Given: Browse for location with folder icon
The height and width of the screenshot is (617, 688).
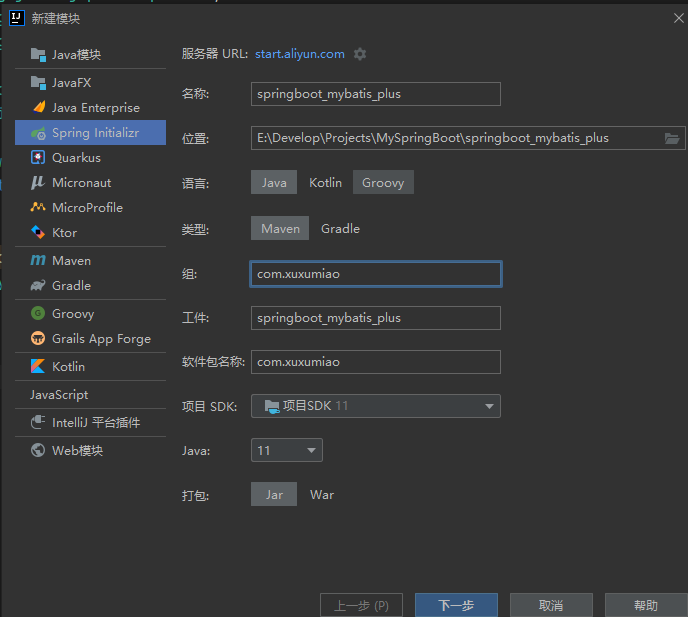Looking at the screenshot, I should (x=672, y=138).
